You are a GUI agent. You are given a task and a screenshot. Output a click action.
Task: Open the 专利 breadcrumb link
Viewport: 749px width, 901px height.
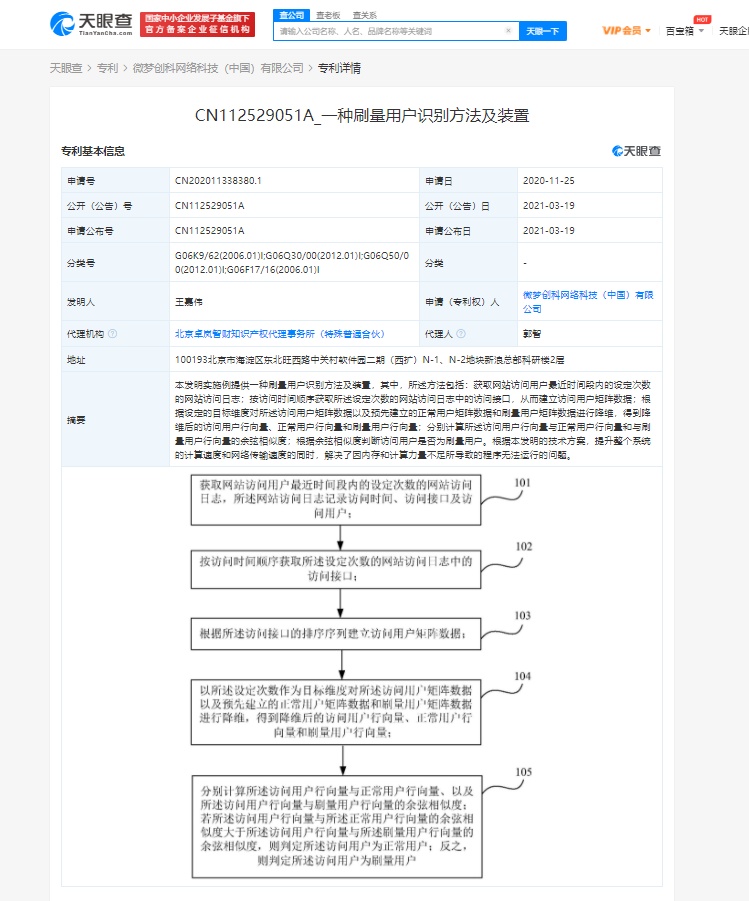tap(107, 68)
